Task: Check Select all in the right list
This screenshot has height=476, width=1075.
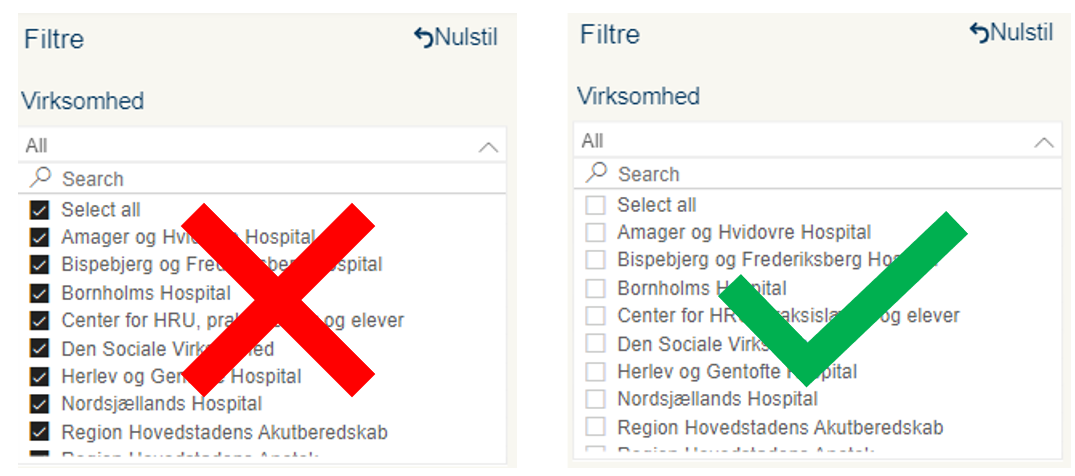Action: coord(595,205)
